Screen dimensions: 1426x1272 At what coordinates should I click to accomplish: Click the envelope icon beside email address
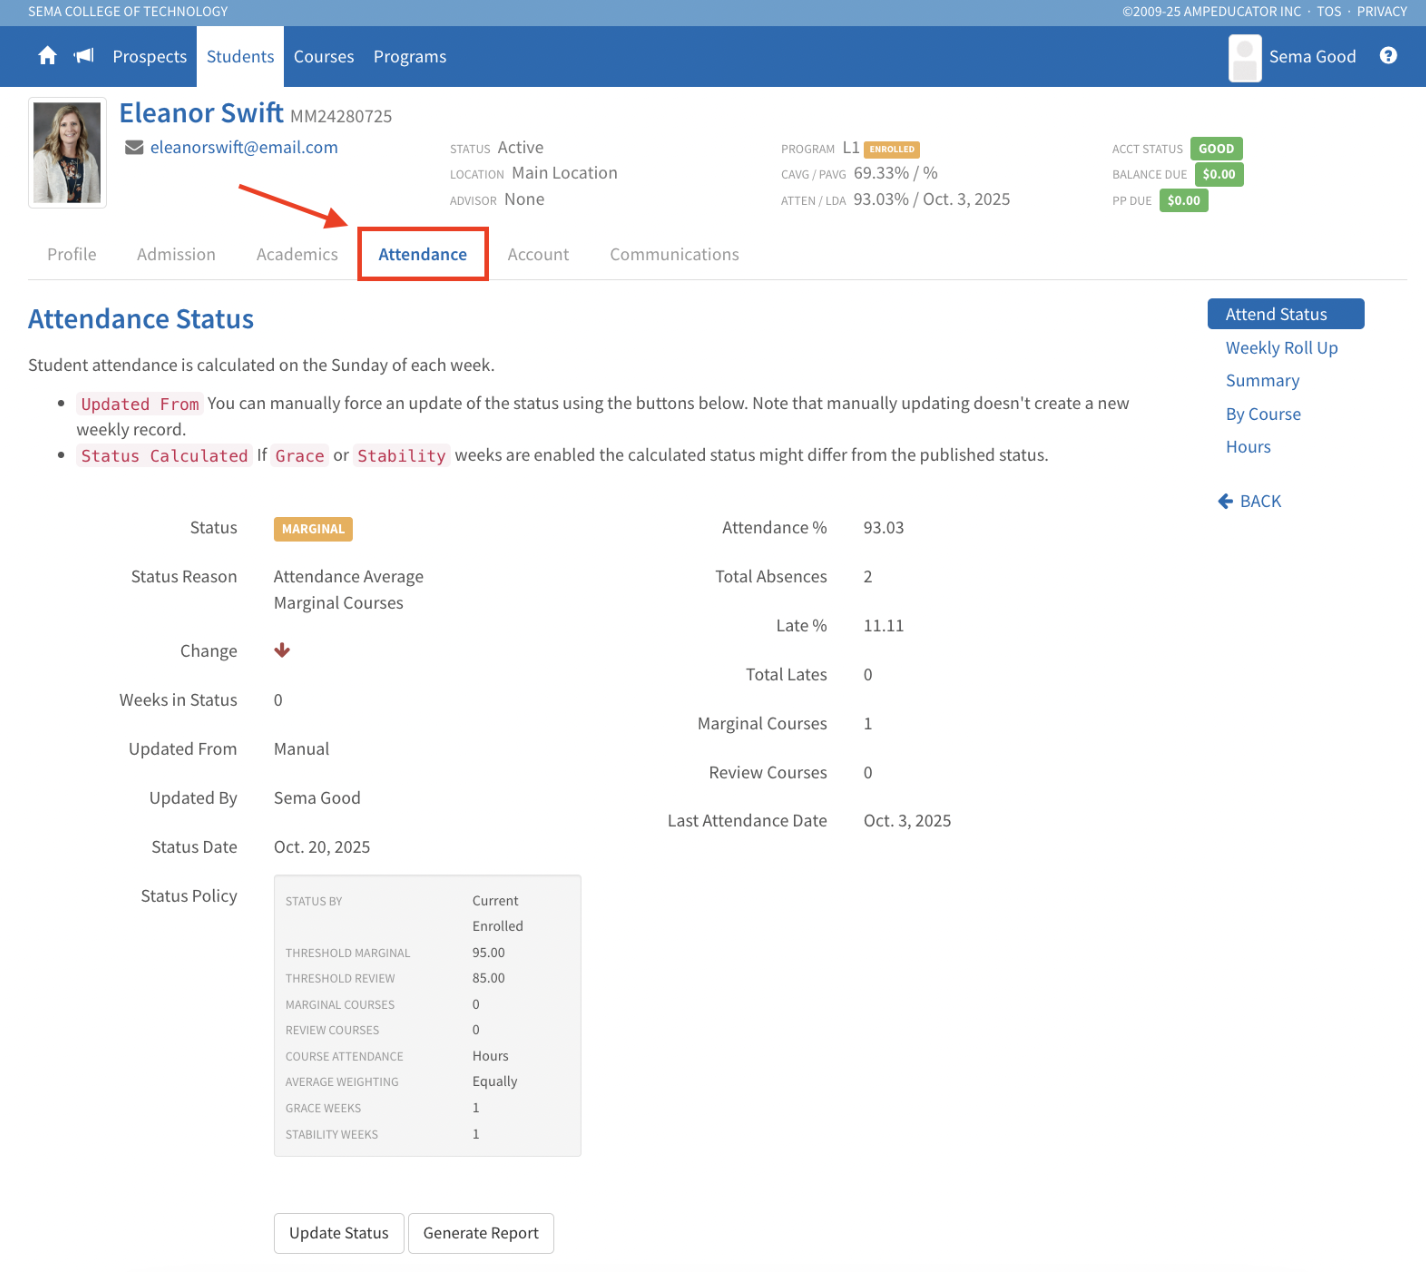click(x=134, y=148)
